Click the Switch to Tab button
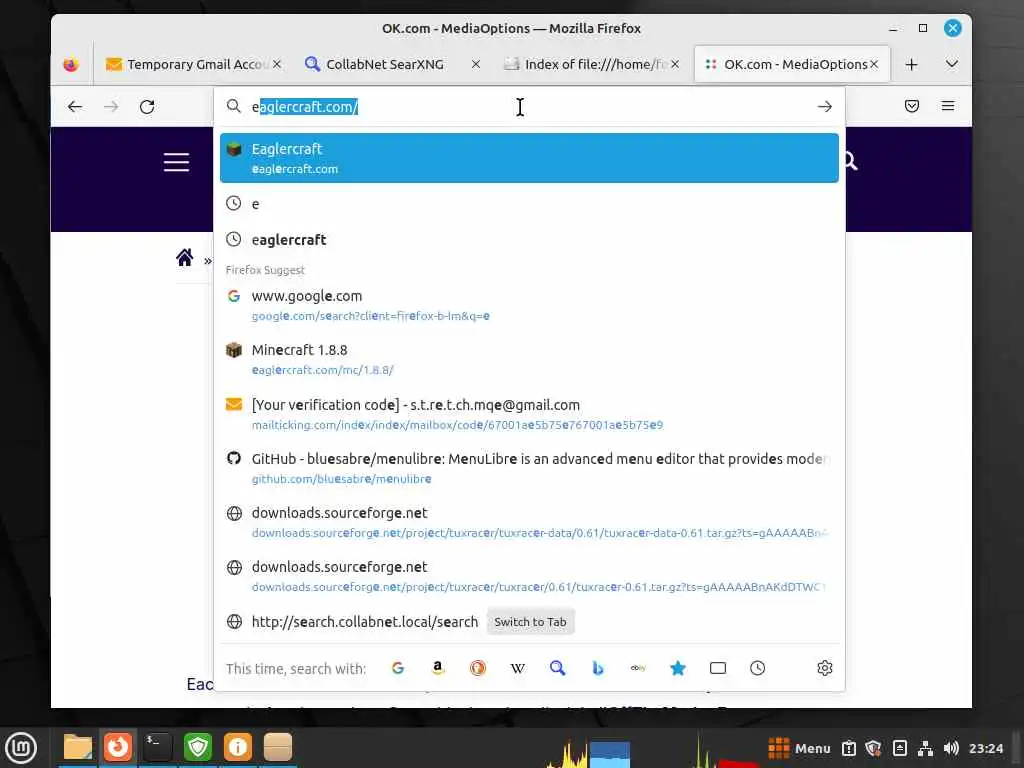The width and height of the screenshot is (1024, 768). [530, 622]
